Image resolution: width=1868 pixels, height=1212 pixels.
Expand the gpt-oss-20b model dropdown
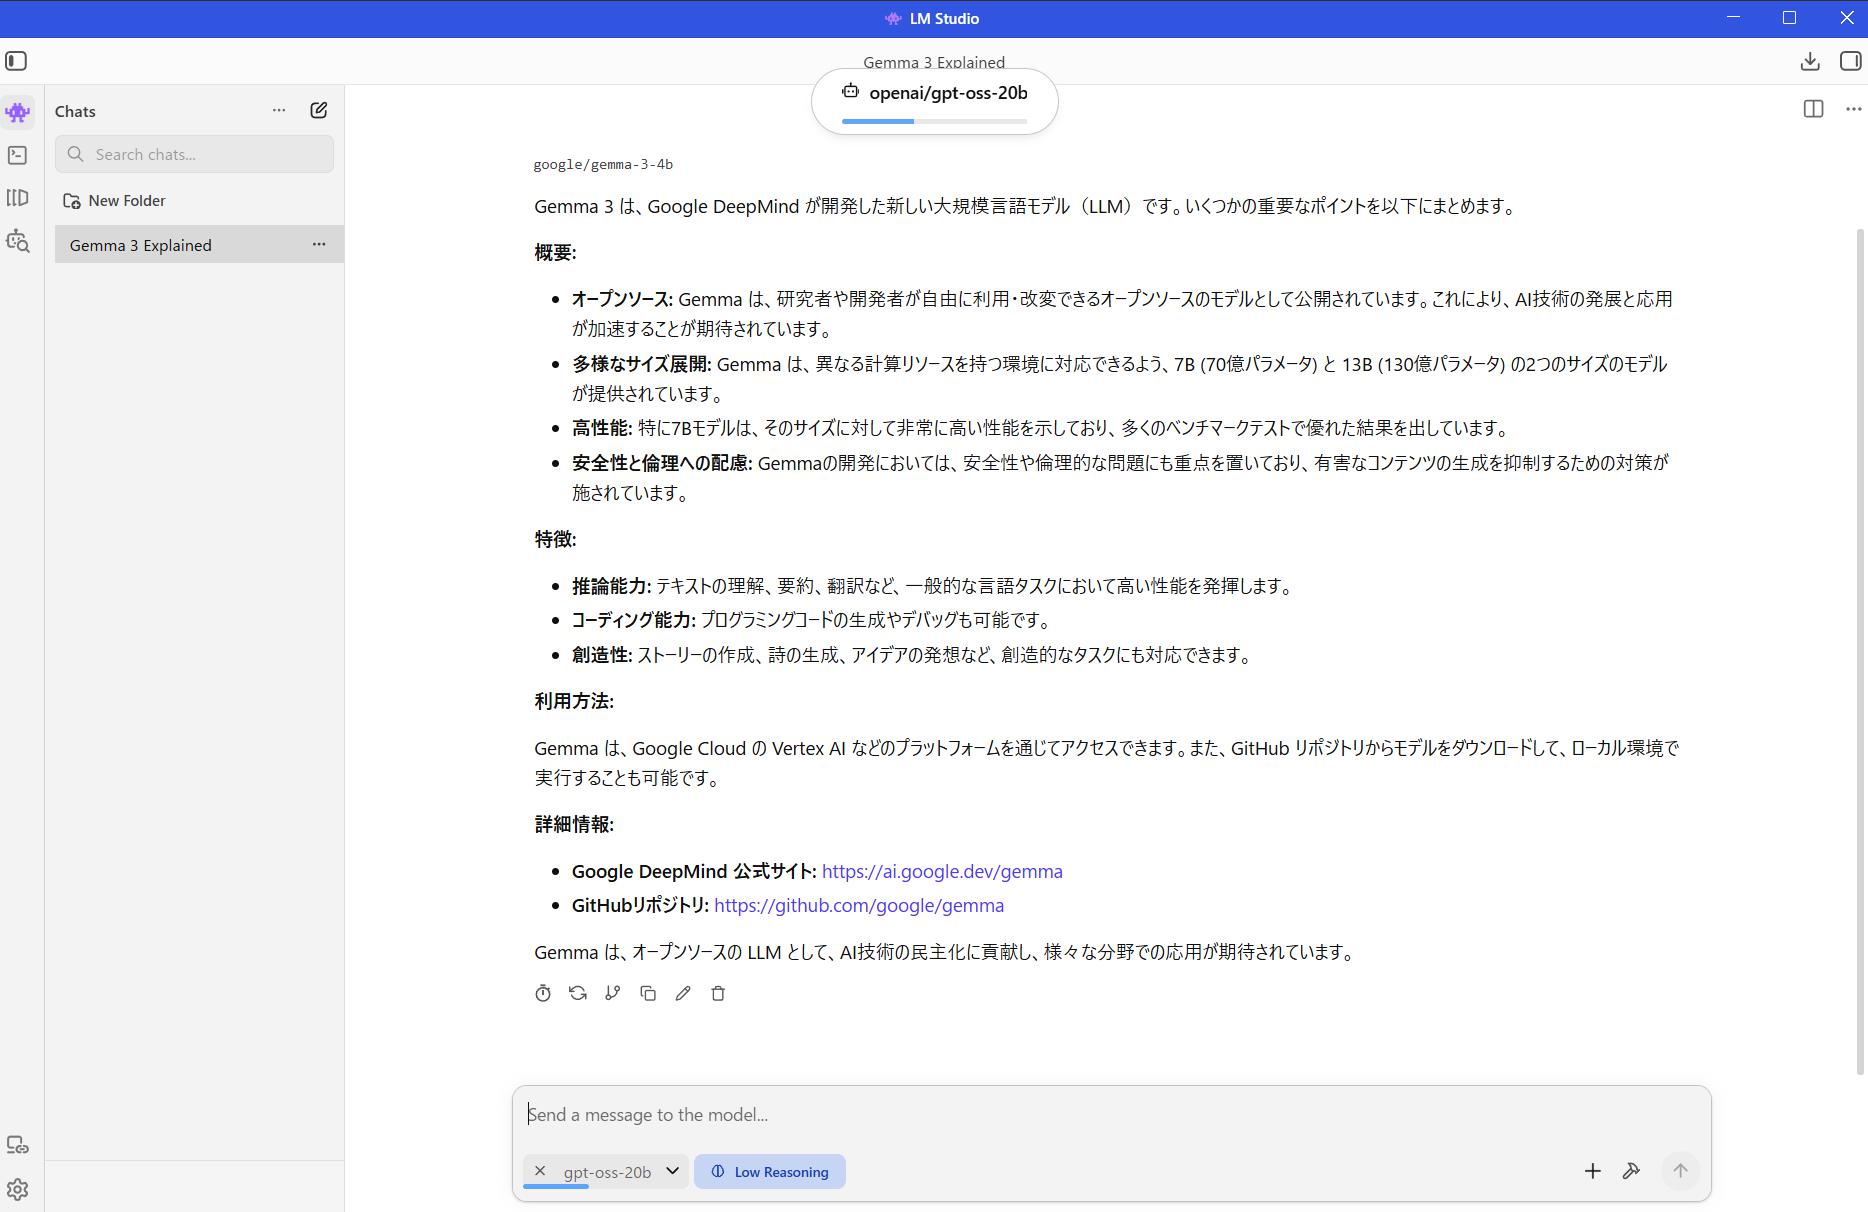[x=673, y=1171]
